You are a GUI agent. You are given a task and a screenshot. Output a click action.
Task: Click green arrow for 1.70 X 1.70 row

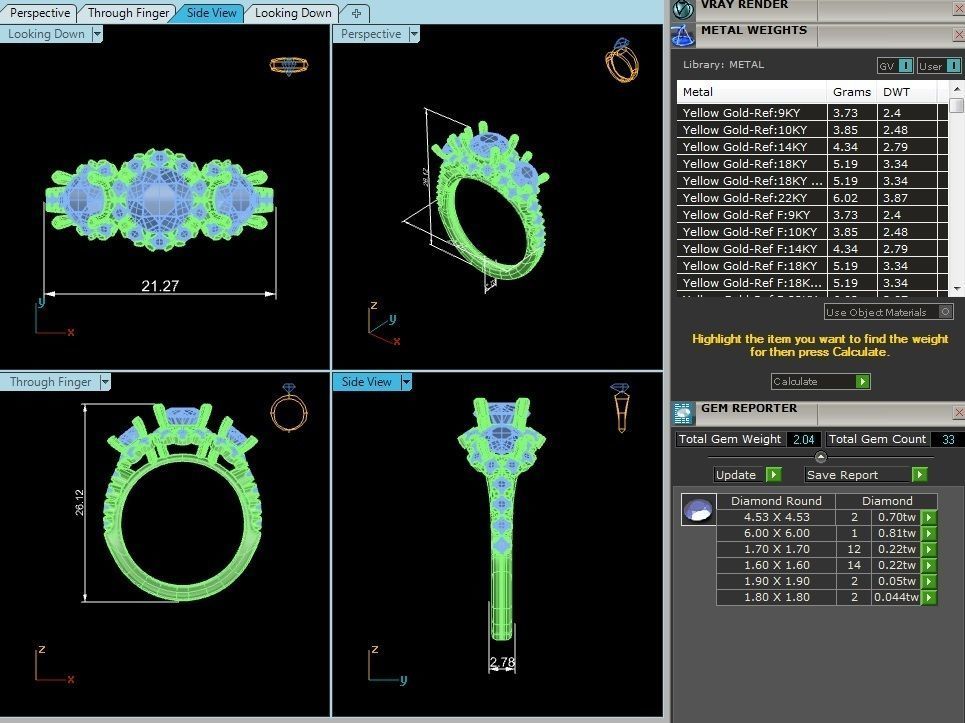(x=929, y=549)
